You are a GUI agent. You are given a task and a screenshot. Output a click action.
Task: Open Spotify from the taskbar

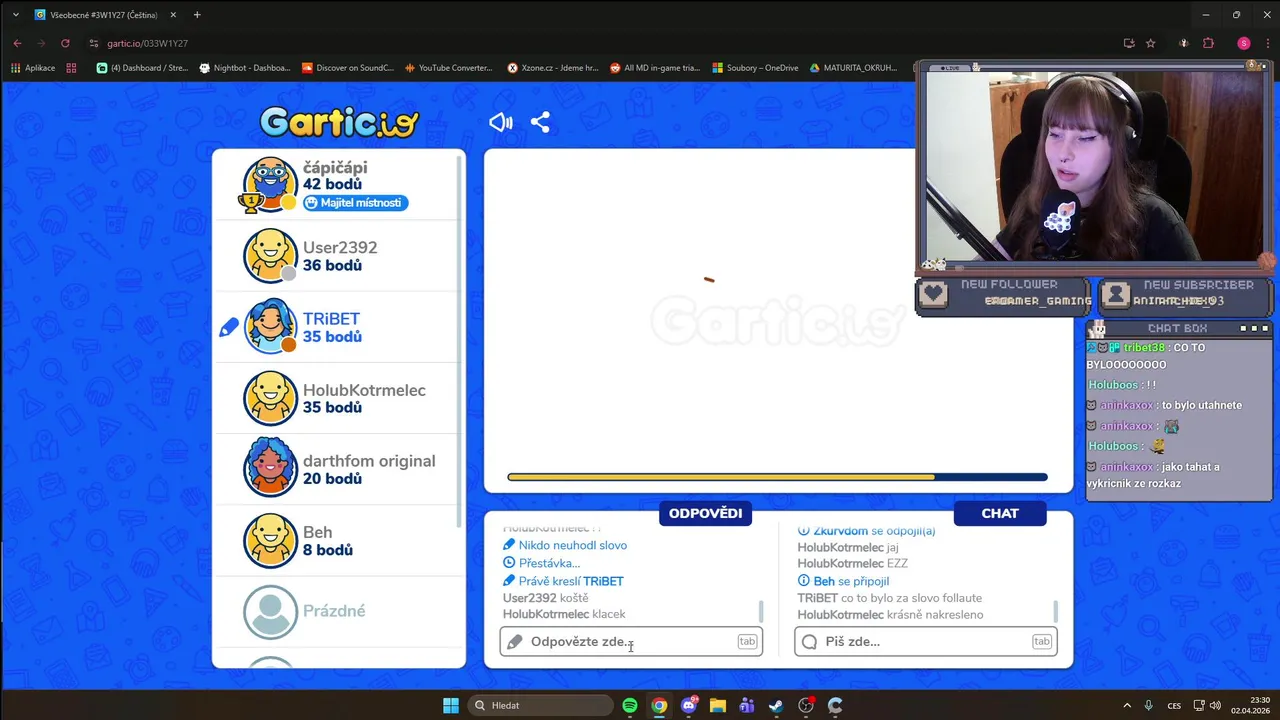(x=630, y=705)
